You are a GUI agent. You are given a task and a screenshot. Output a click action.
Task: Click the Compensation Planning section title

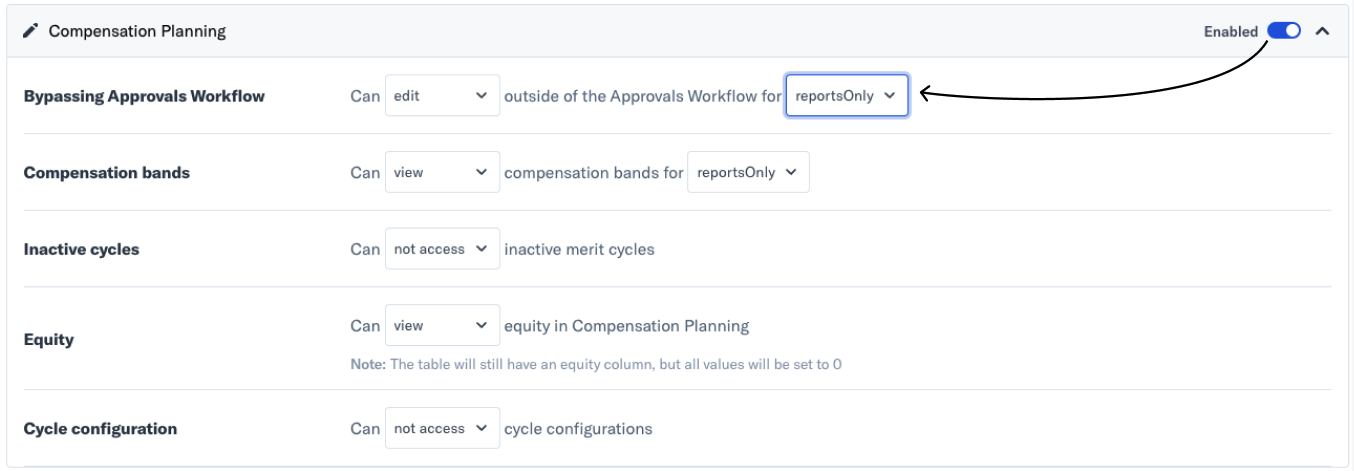(x=137, y=31)
